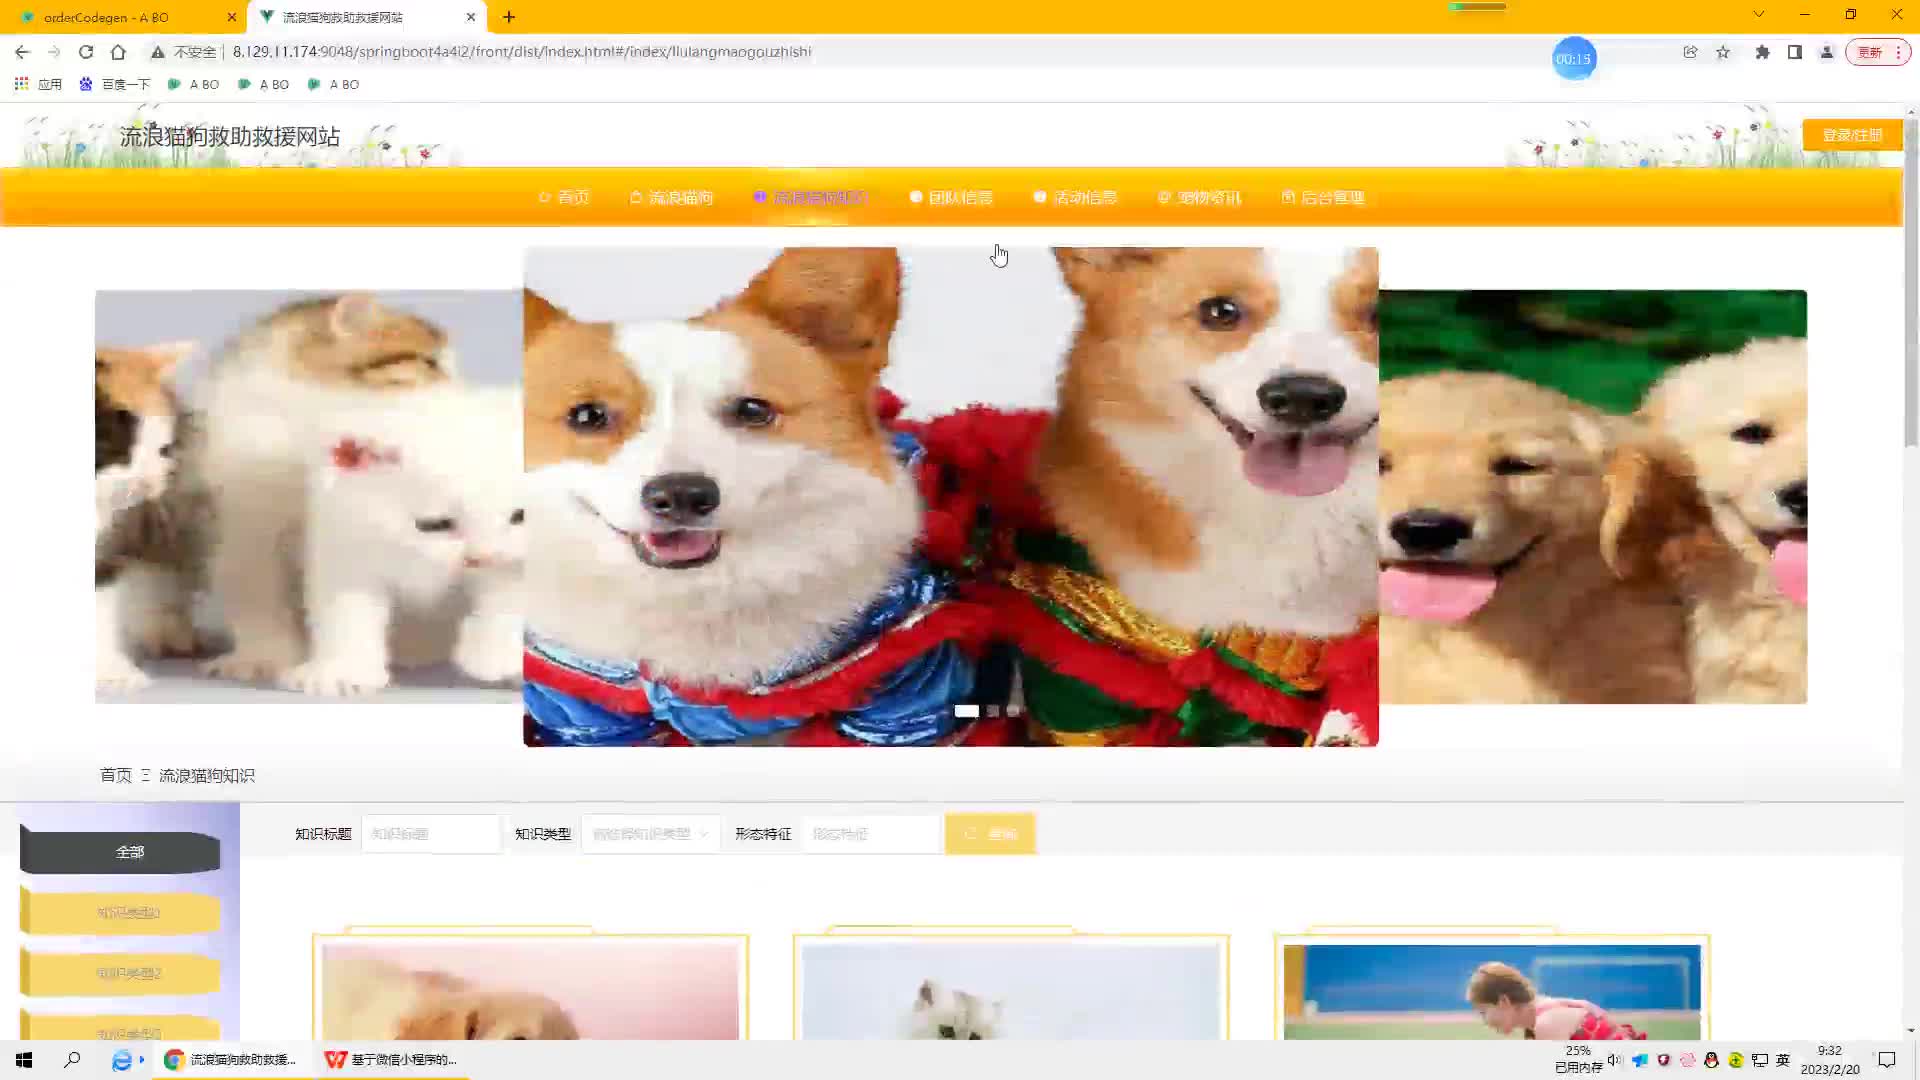Expand the 知识类型 dropdown selector
Screen dimensions: 1920x1080
point(650,834)
